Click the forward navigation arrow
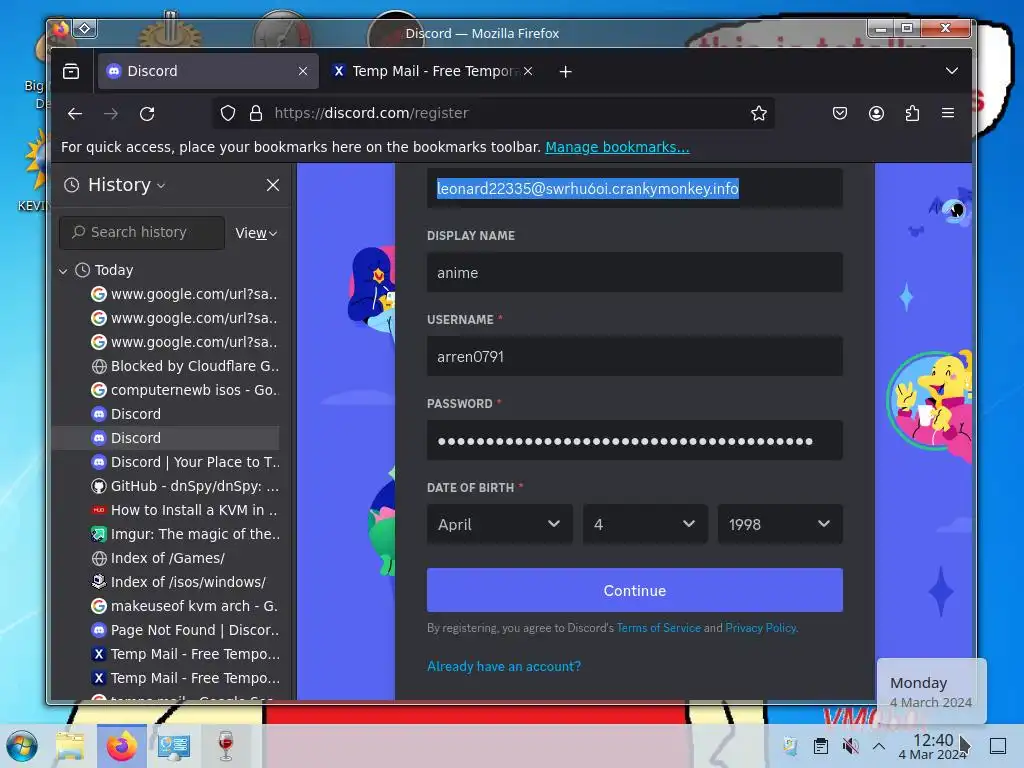Screen dimensions: 1024x768 coord(111,114)
